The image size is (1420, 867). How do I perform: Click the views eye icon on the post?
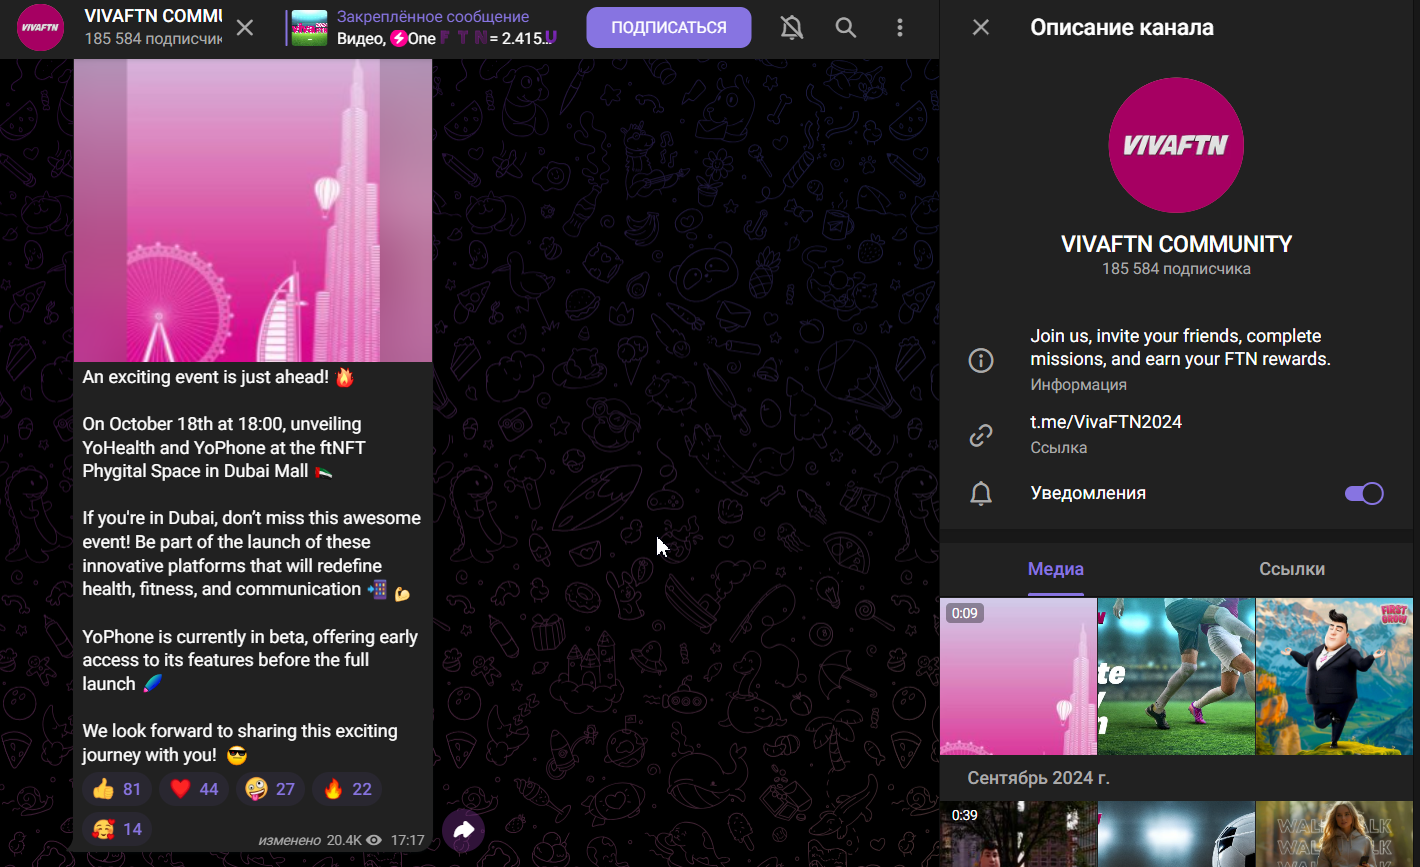[374, 840]
